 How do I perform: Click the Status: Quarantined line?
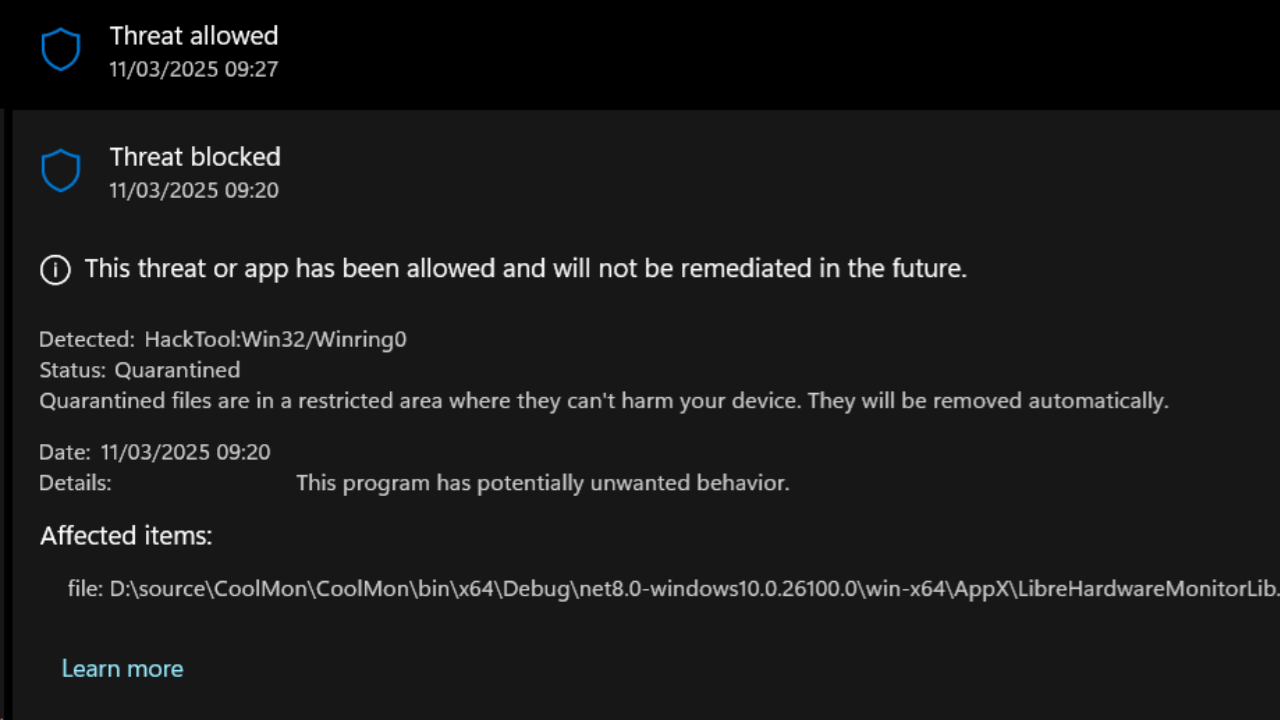(x=140, y=370)
